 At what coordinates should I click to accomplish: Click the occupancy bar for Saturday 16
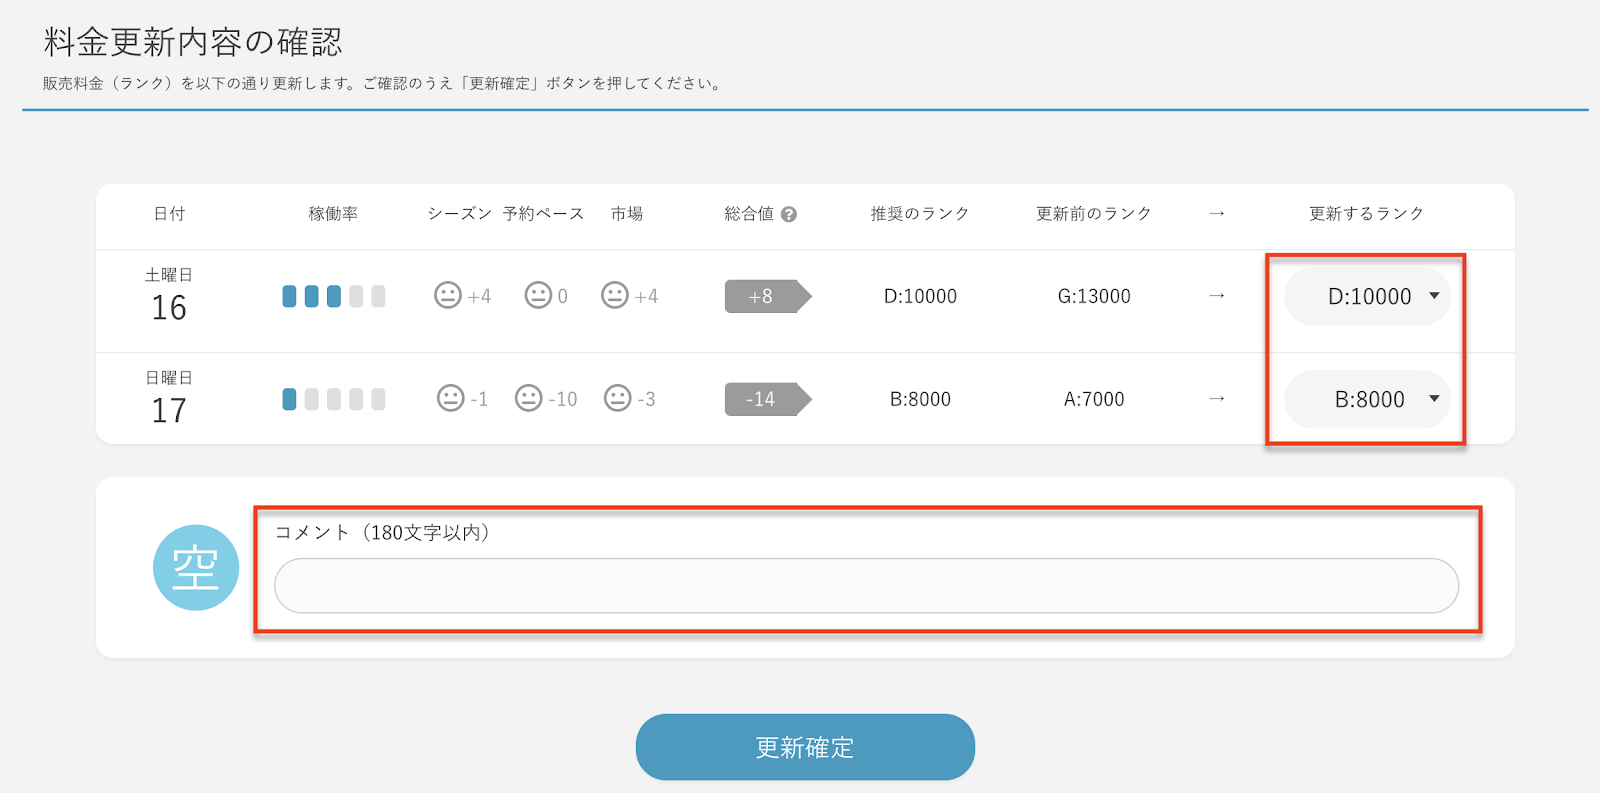(x=334, y=296)
